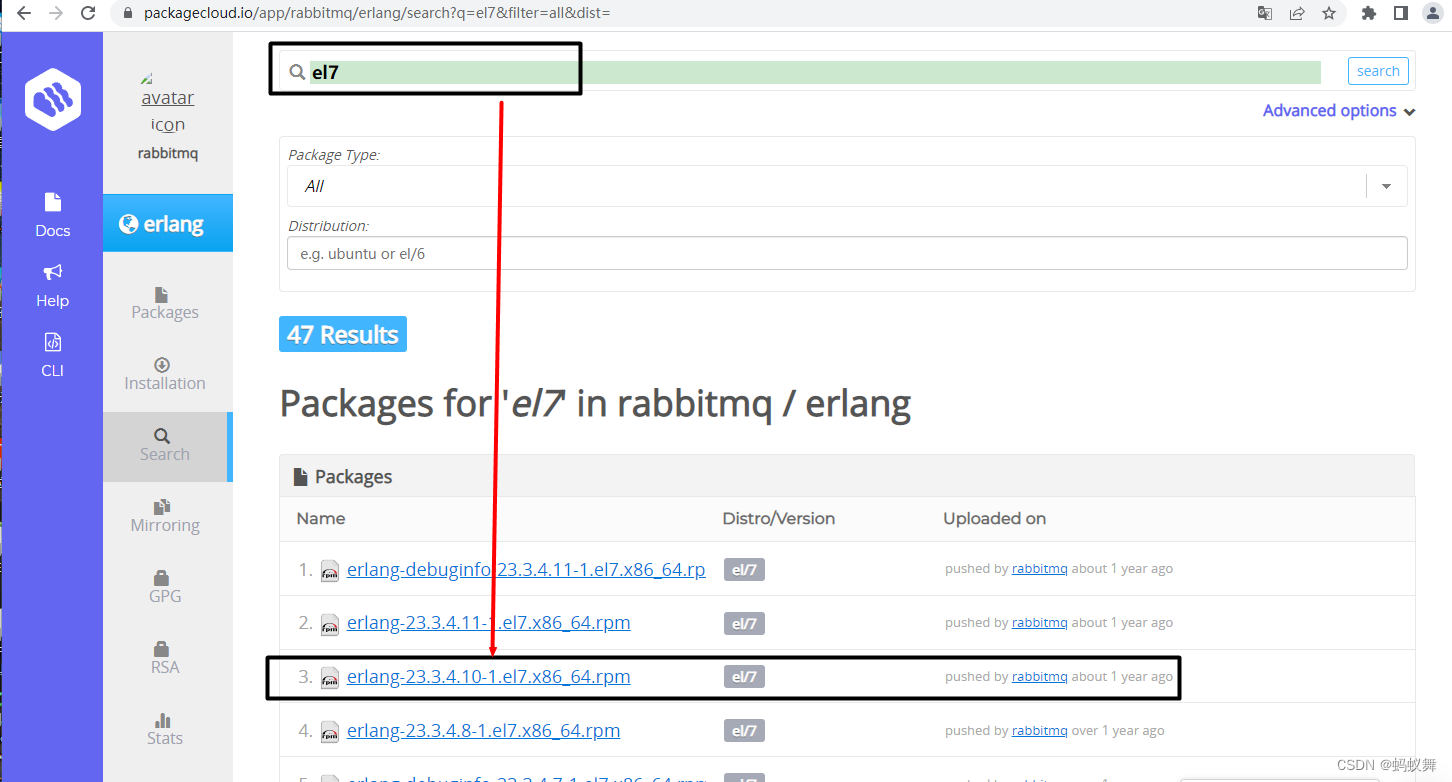The width and height of the screenshot is (1452, 782).
Task: Click the lock icon in address bar
Action: pyautogui.click(x=127, y=14)
